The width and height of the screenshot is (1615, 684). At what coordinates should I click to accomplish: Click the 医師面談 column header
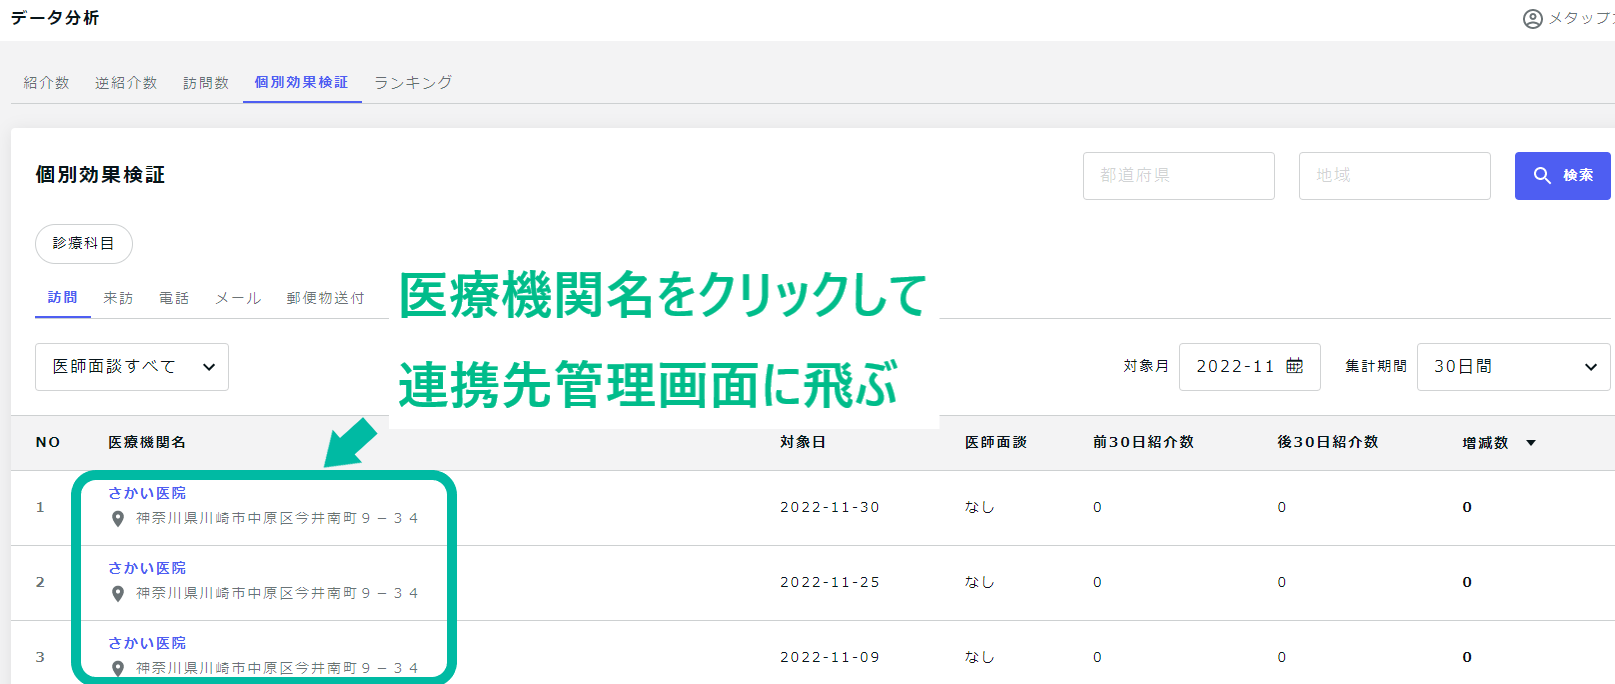(x=996, y=442)
